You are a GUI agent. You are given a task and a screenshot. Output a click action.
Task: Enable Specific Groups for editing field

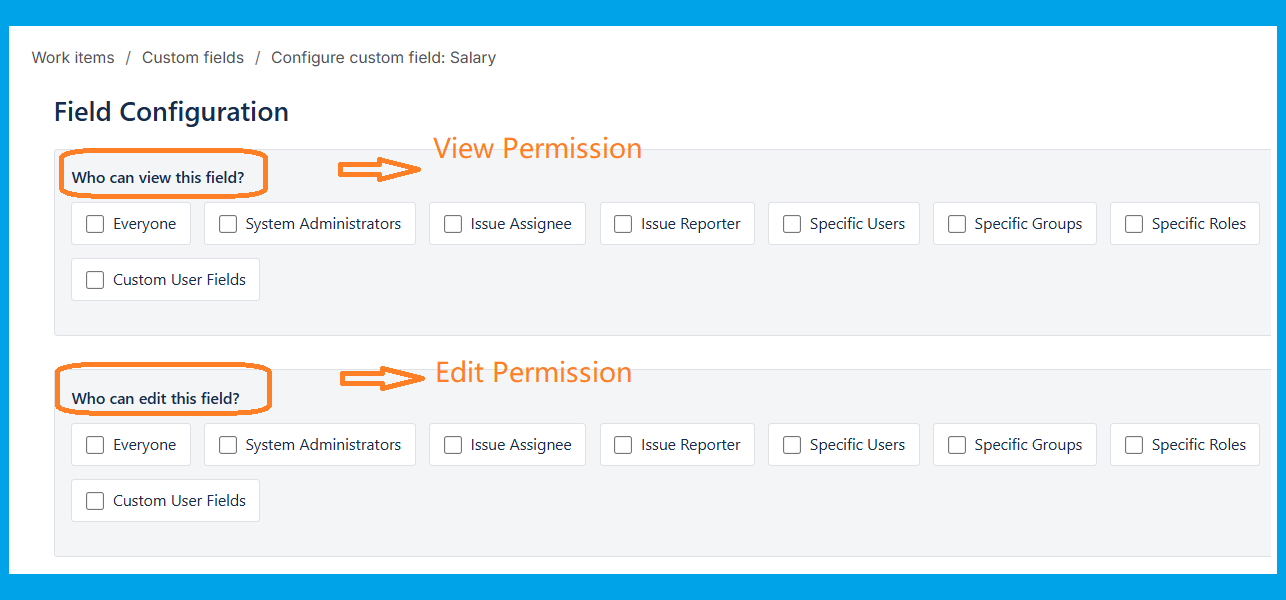click(957, 446)
